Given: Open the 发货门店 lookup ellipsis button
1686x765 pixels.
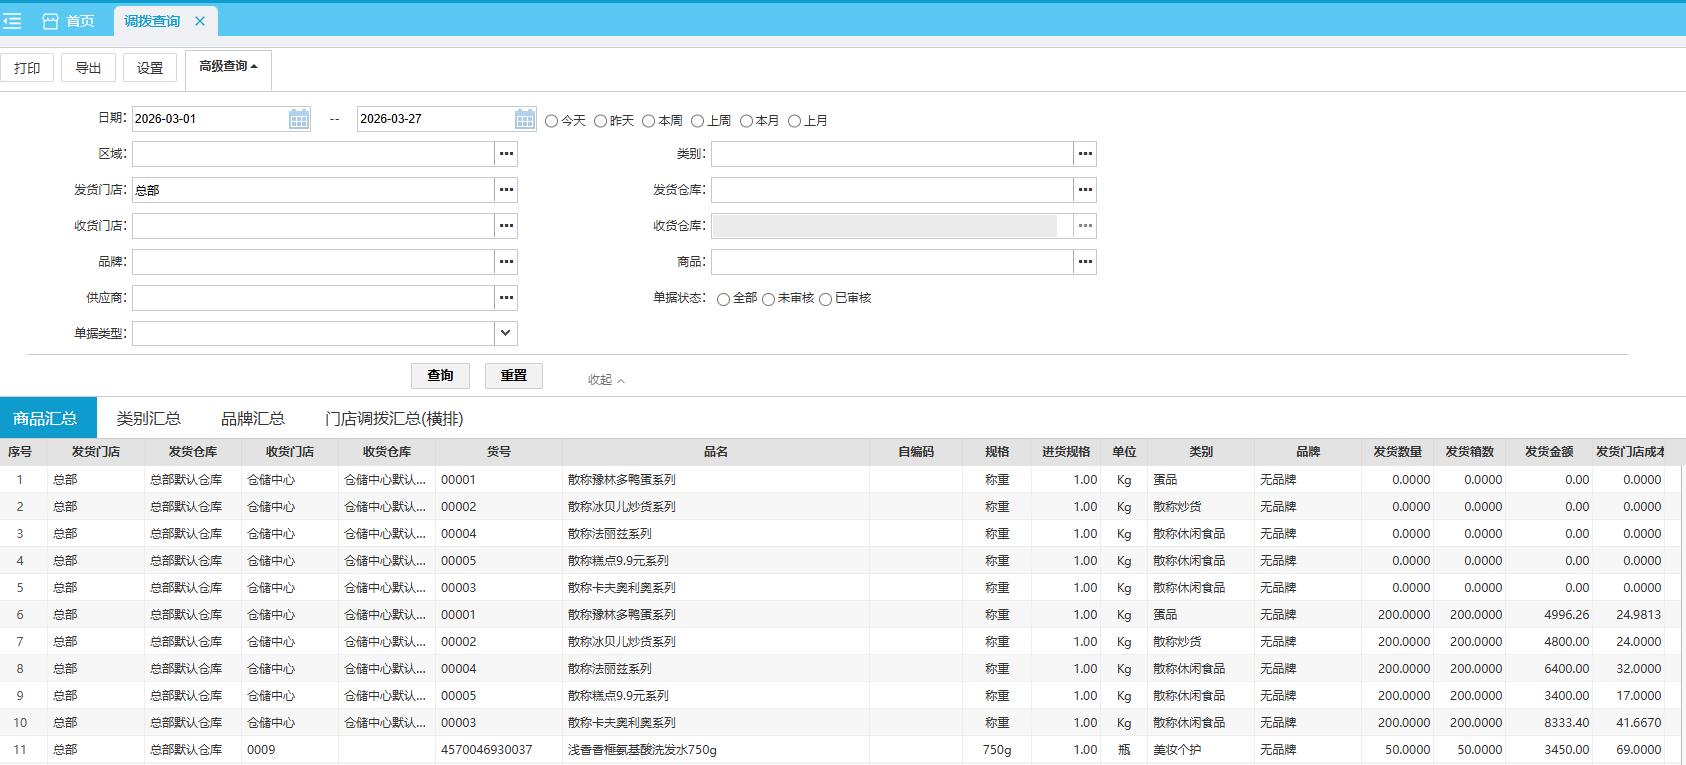Looking at the screenshot, I should (506, 190).
